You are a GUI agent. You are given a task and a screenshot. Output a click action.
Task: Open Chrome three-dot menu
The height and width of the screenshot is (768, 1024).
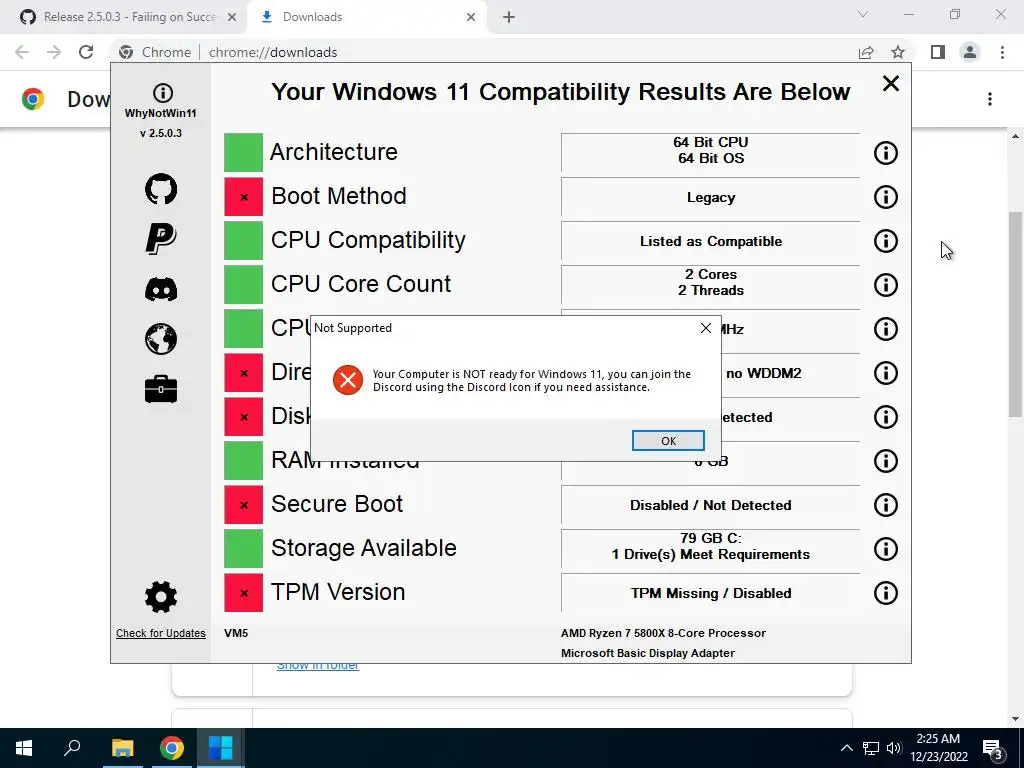[x=1002, y=52]
